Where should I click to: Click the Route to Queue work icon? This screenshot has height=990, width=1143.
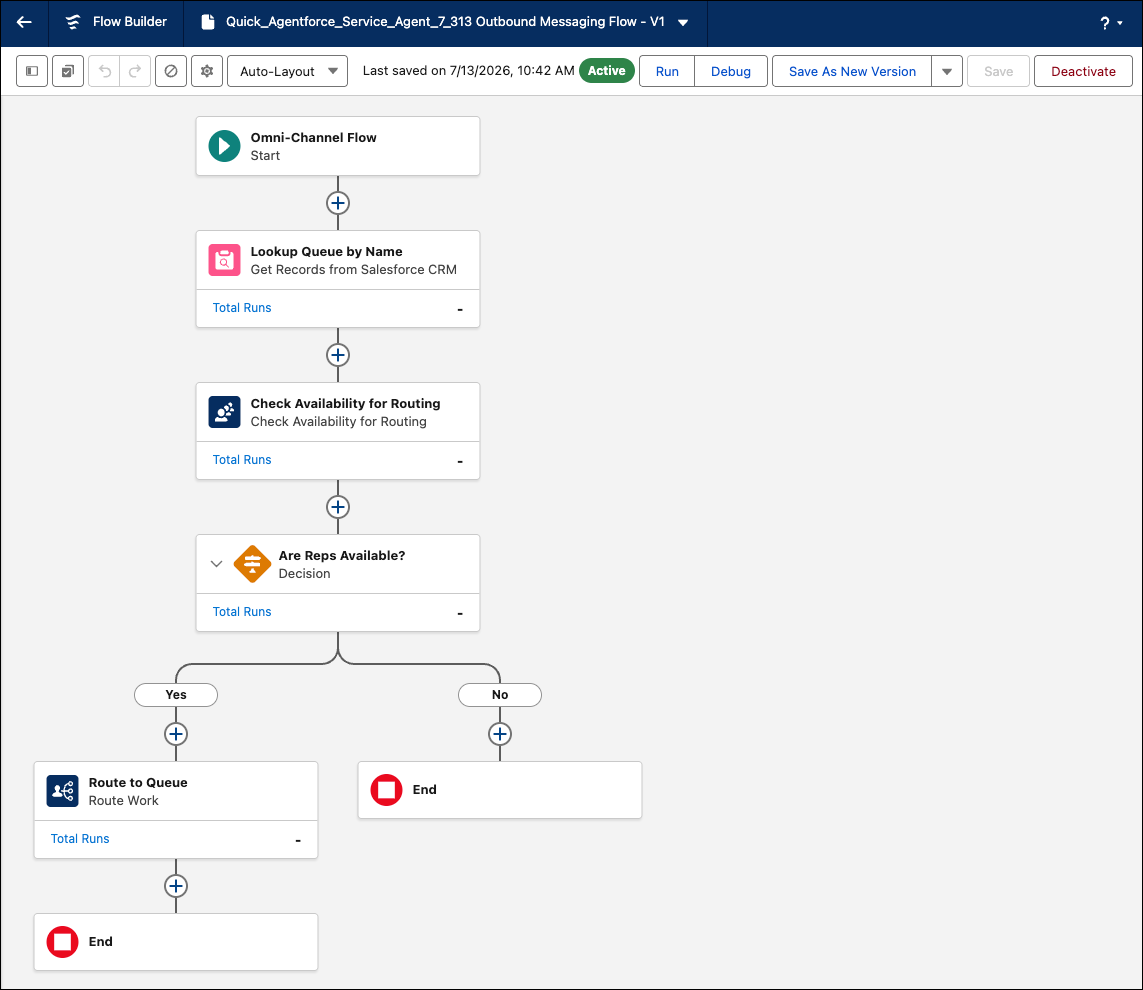(63, 791)
